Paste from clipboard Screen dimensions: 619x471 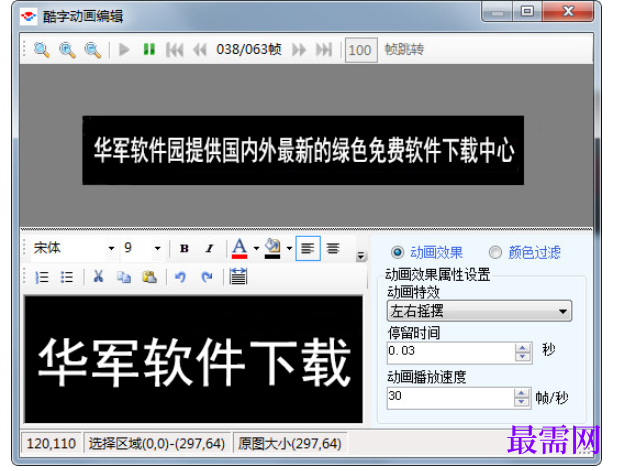(x=149, y=277)
